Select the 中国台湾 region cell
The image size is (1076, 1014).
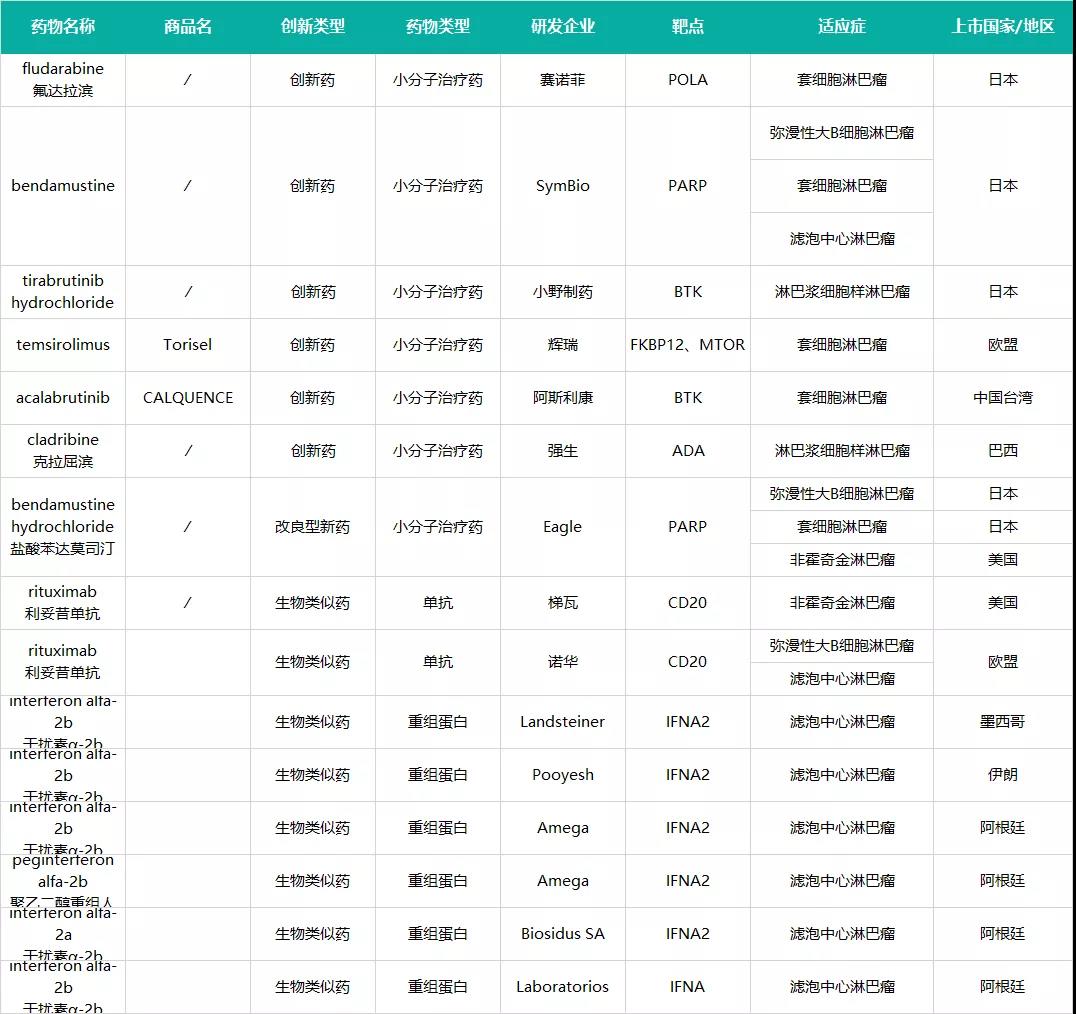pos(1003,398)
